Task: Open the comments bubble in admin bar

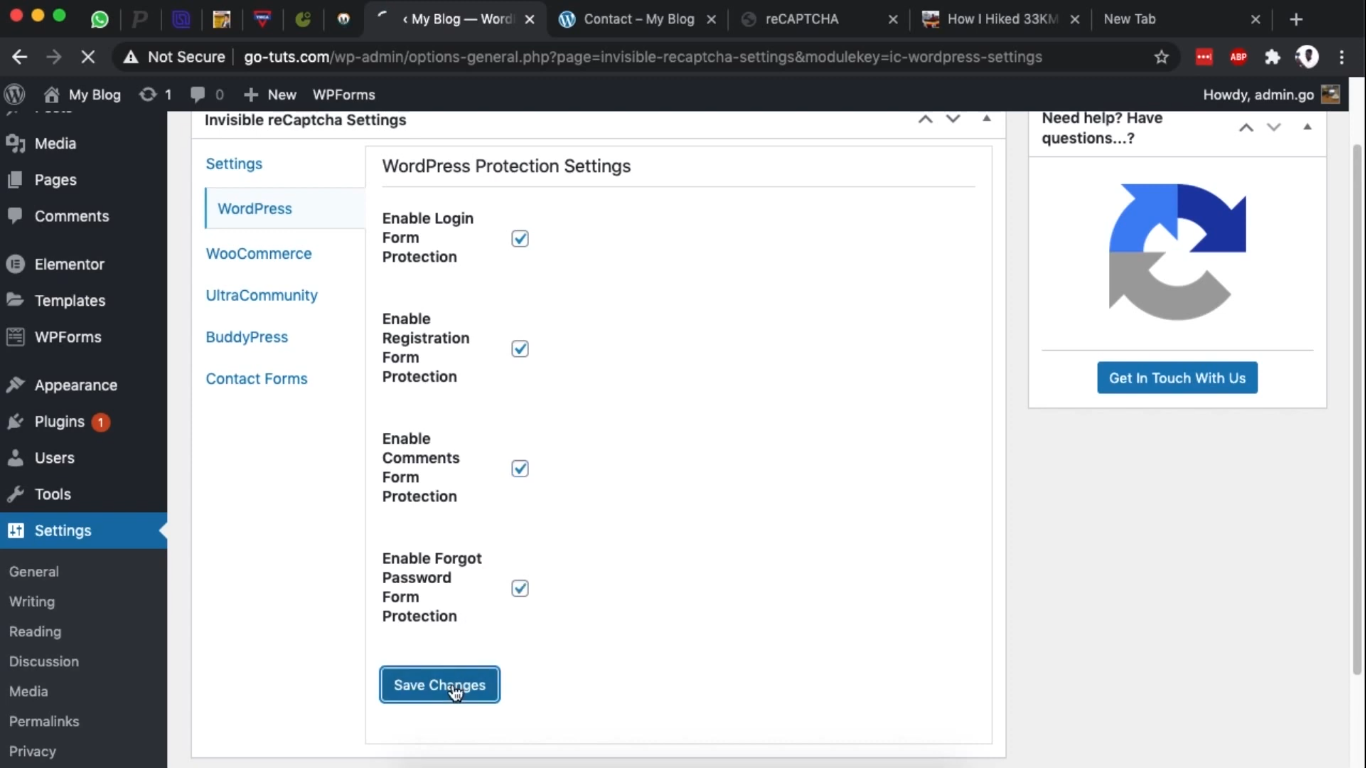Action: pos(207,94)
